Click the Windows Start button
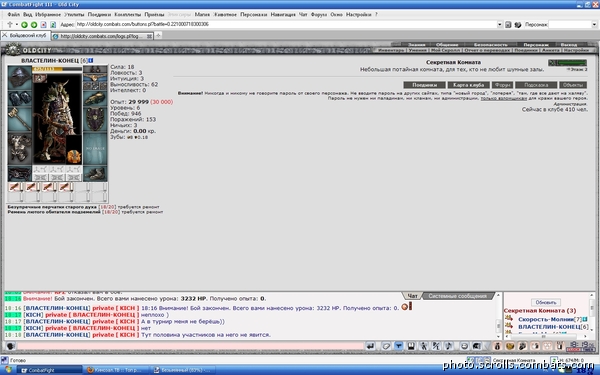The height and width of the screenshot is (375, 600). [x=8, y=370]
